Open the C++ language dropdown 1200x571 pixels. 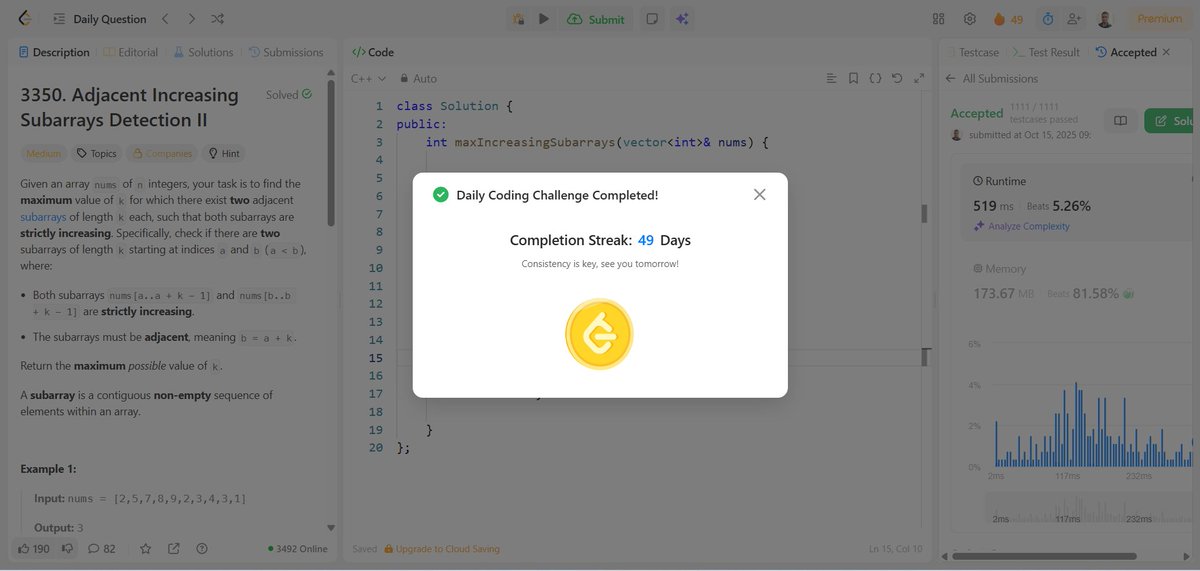(368, 78)
